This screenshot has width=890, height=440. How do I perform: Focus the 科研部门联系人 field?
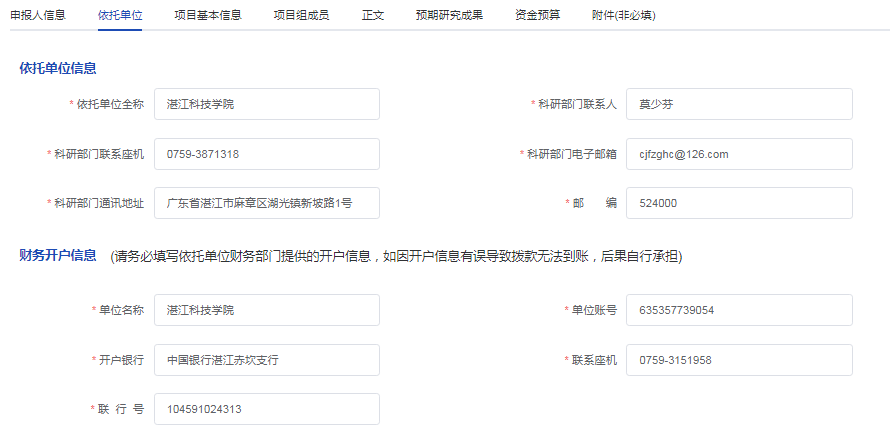click(739, 104)
